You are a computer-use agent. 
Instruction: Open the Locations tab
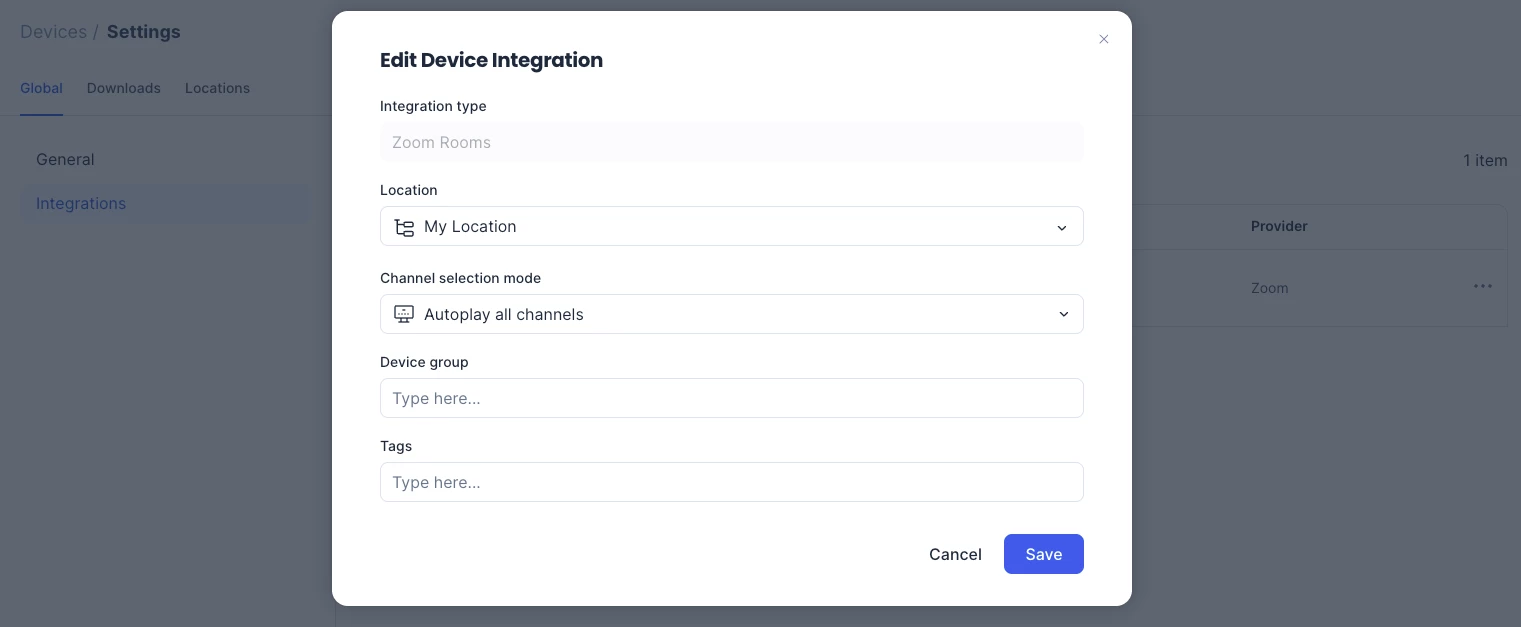click(217, 88)
